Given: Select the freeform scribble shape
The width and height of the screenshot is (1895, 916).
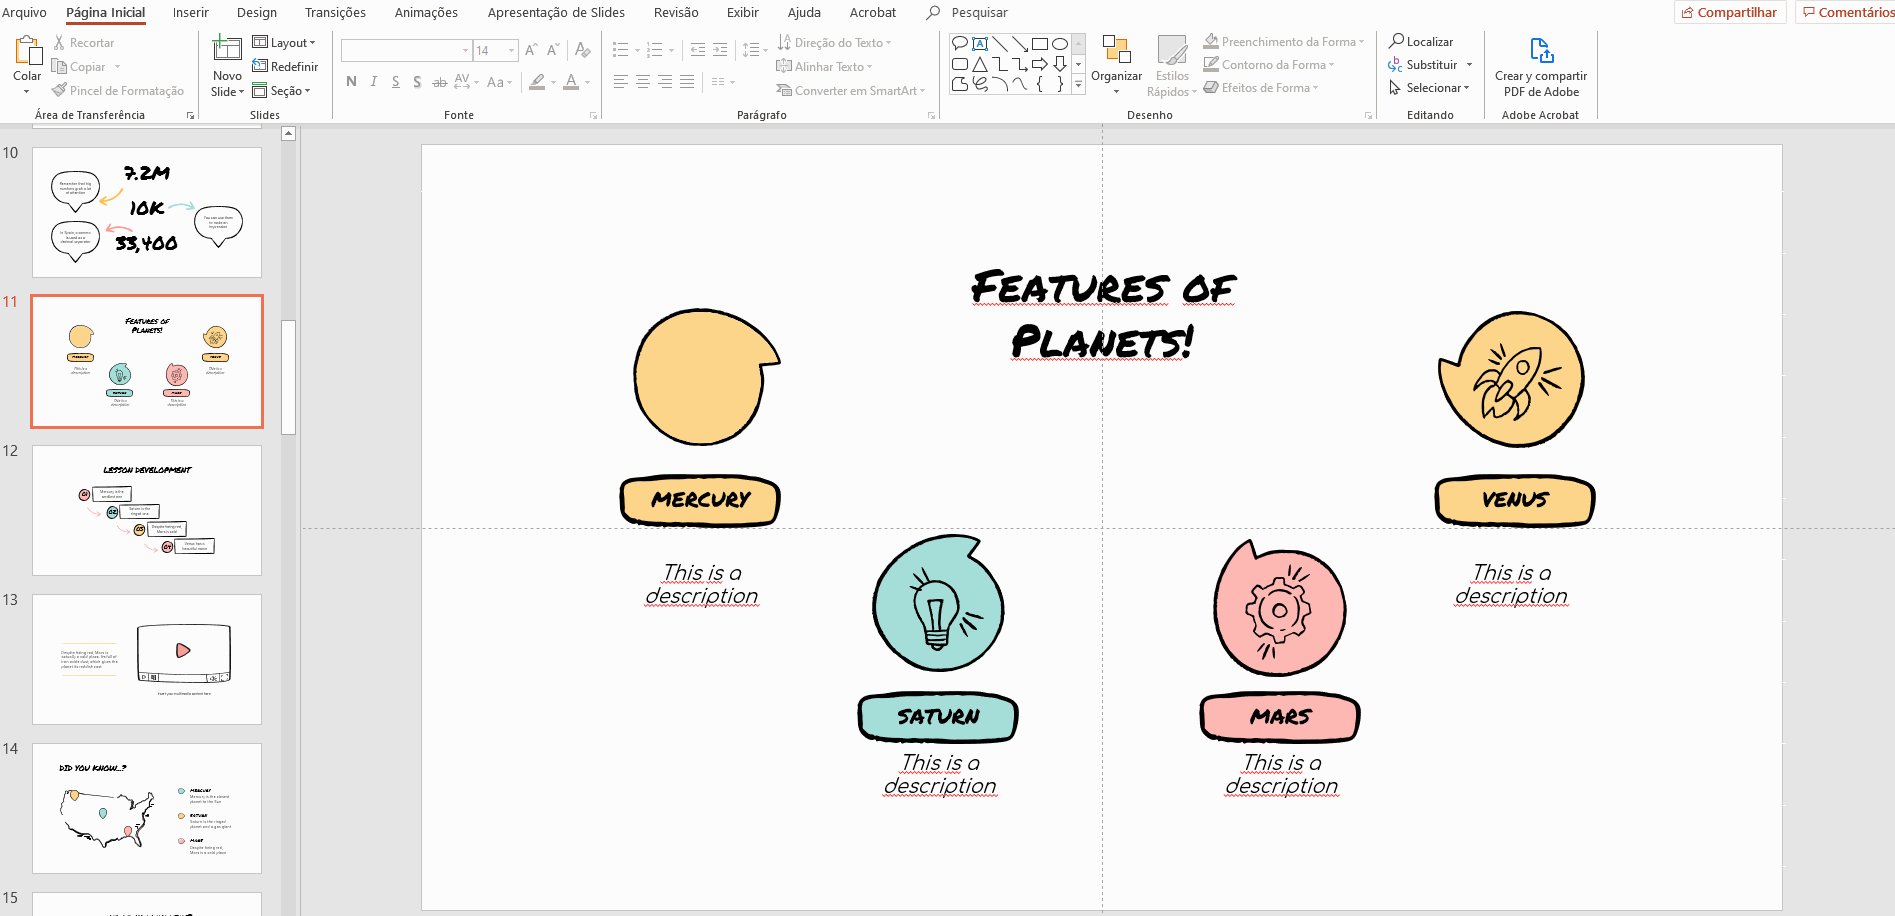Looking at the screenshot, I should 980,85.
